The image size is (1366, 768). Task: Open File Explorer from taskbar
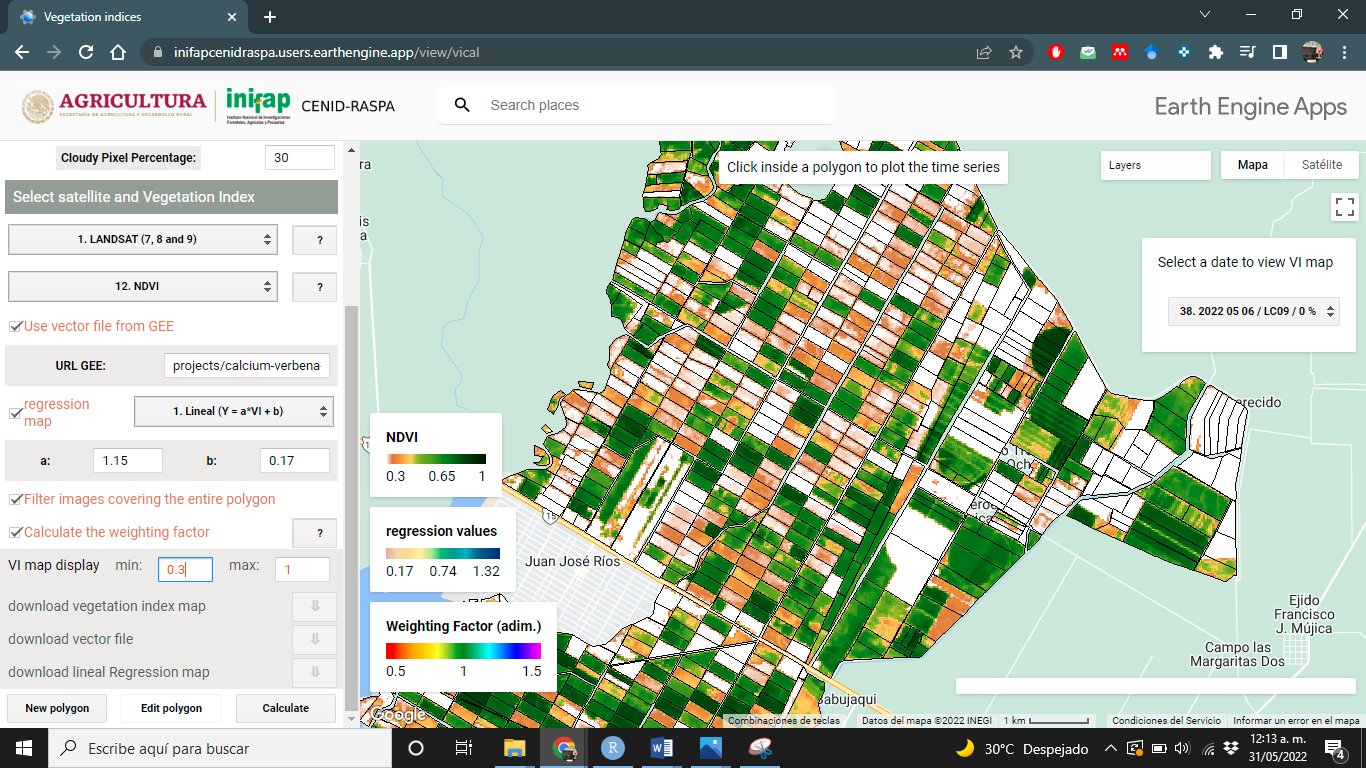[x=514, y=748]
